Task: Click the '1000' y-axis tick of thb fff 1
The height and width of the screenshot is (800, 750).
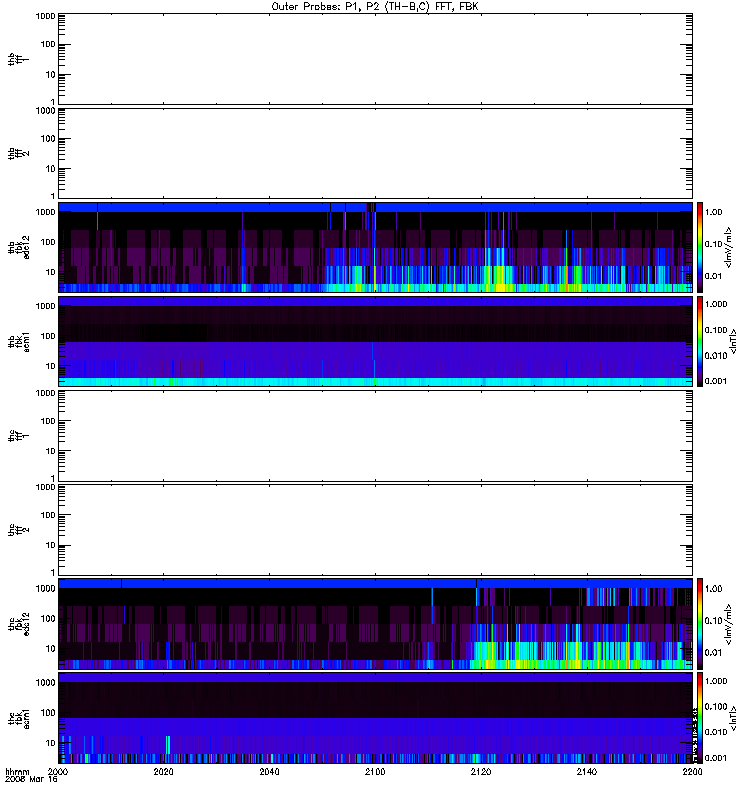Action: pos(45,16)
